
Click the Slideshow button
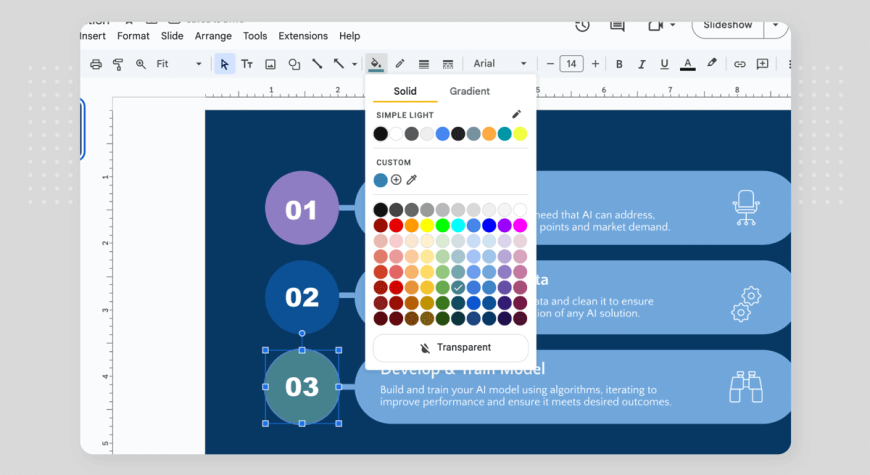[727, 26]
